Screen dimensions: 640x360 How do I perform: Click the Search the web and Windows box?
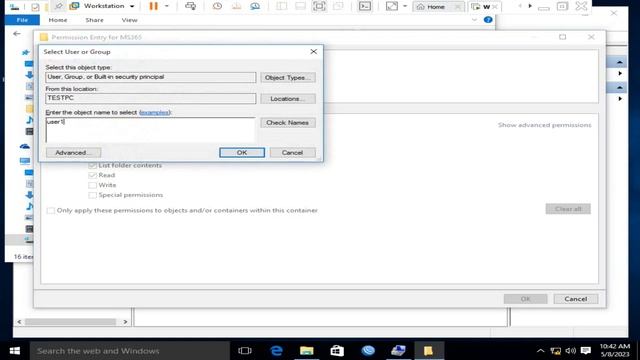coord(130,351)
